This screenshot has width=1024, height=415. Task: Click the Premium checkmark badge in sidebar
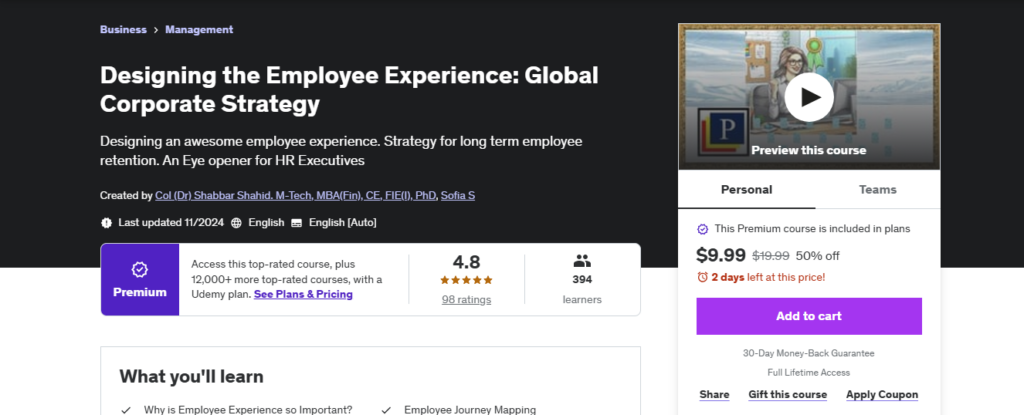(703, 229)
